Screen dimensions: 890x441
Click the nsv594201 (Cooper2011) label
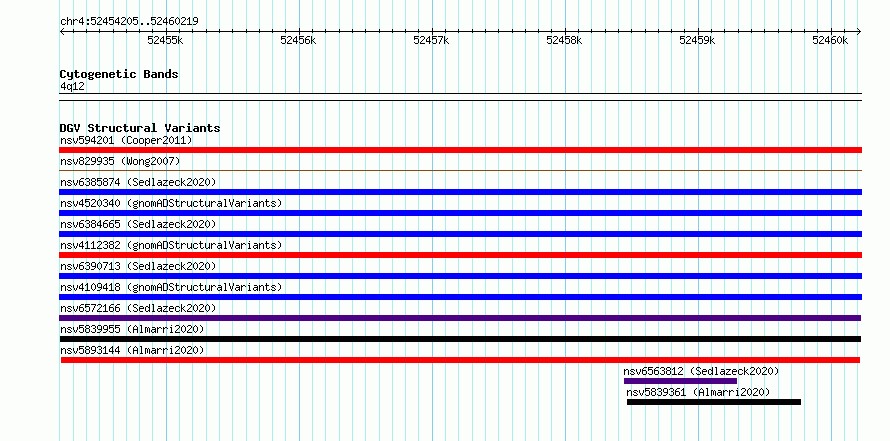point(126,140)
